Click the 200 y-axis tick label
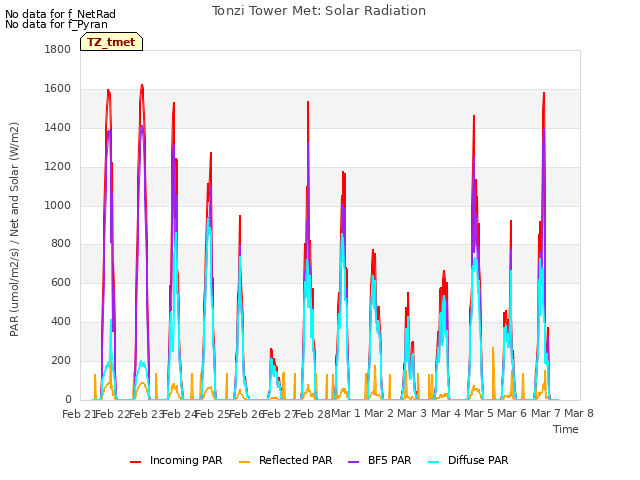Viewport: 640px width, 480px height. 61,360
